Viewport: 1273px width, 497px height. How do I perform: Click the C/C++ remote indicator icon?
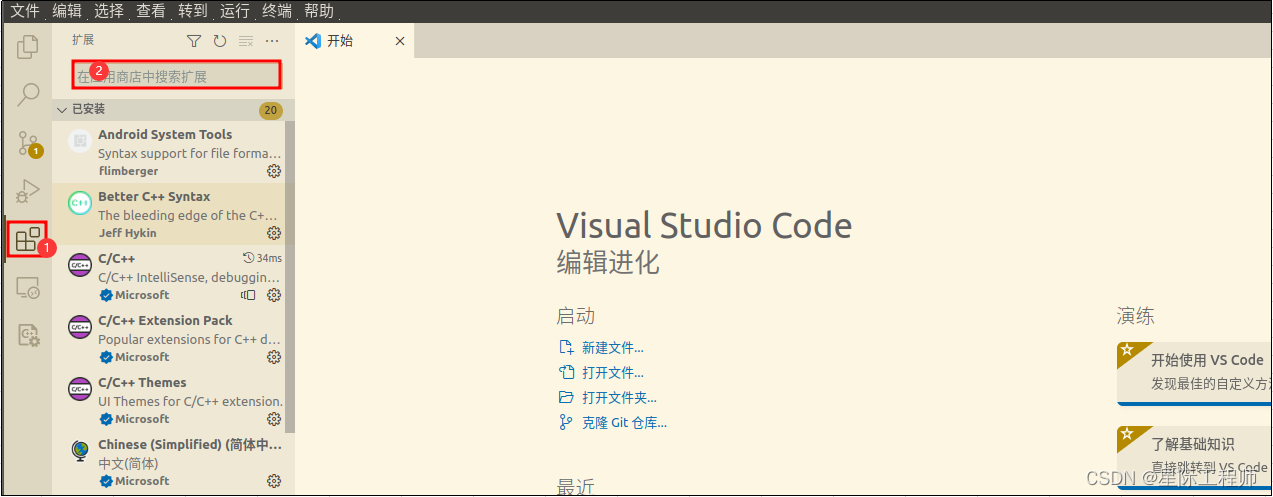pyautogui.click(x=248, y=295)
